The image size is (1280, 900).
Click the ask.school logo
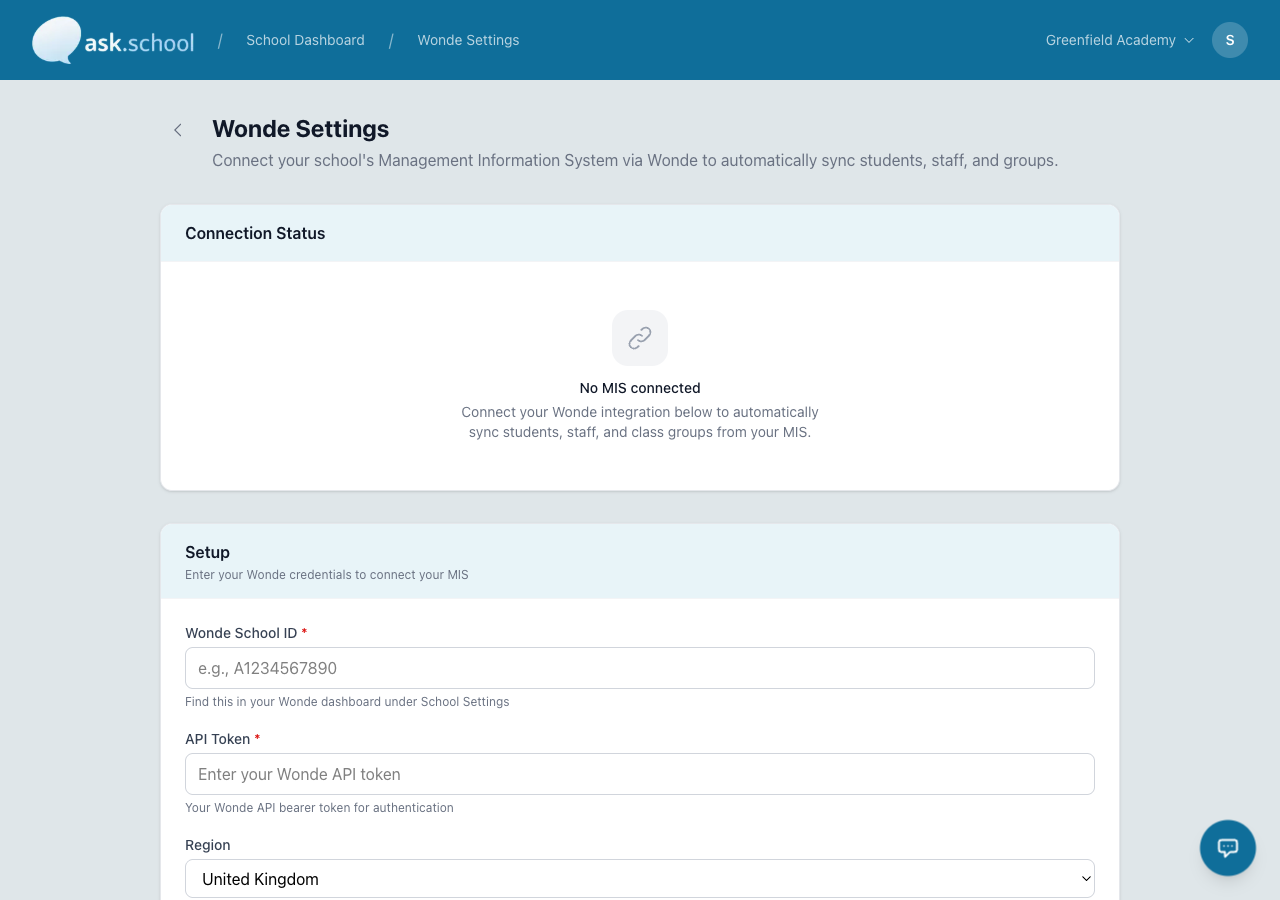113,40
